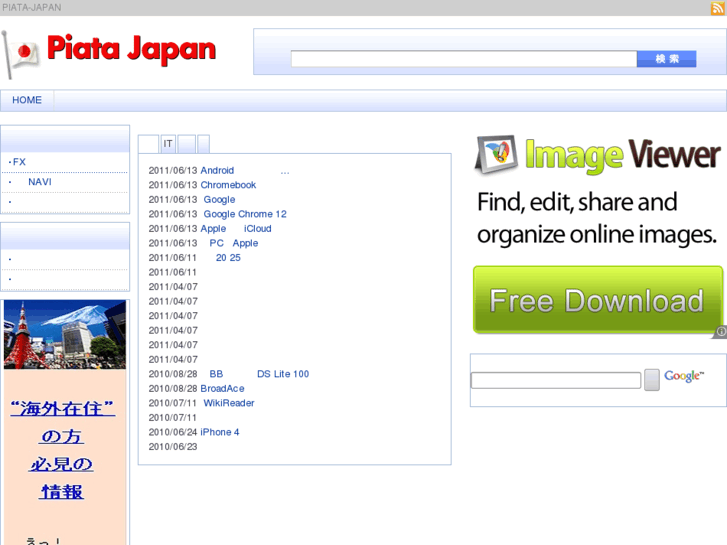Click the Google logo beside search box
This screenshot has height=545, width=727.
[x=684, y=376]
